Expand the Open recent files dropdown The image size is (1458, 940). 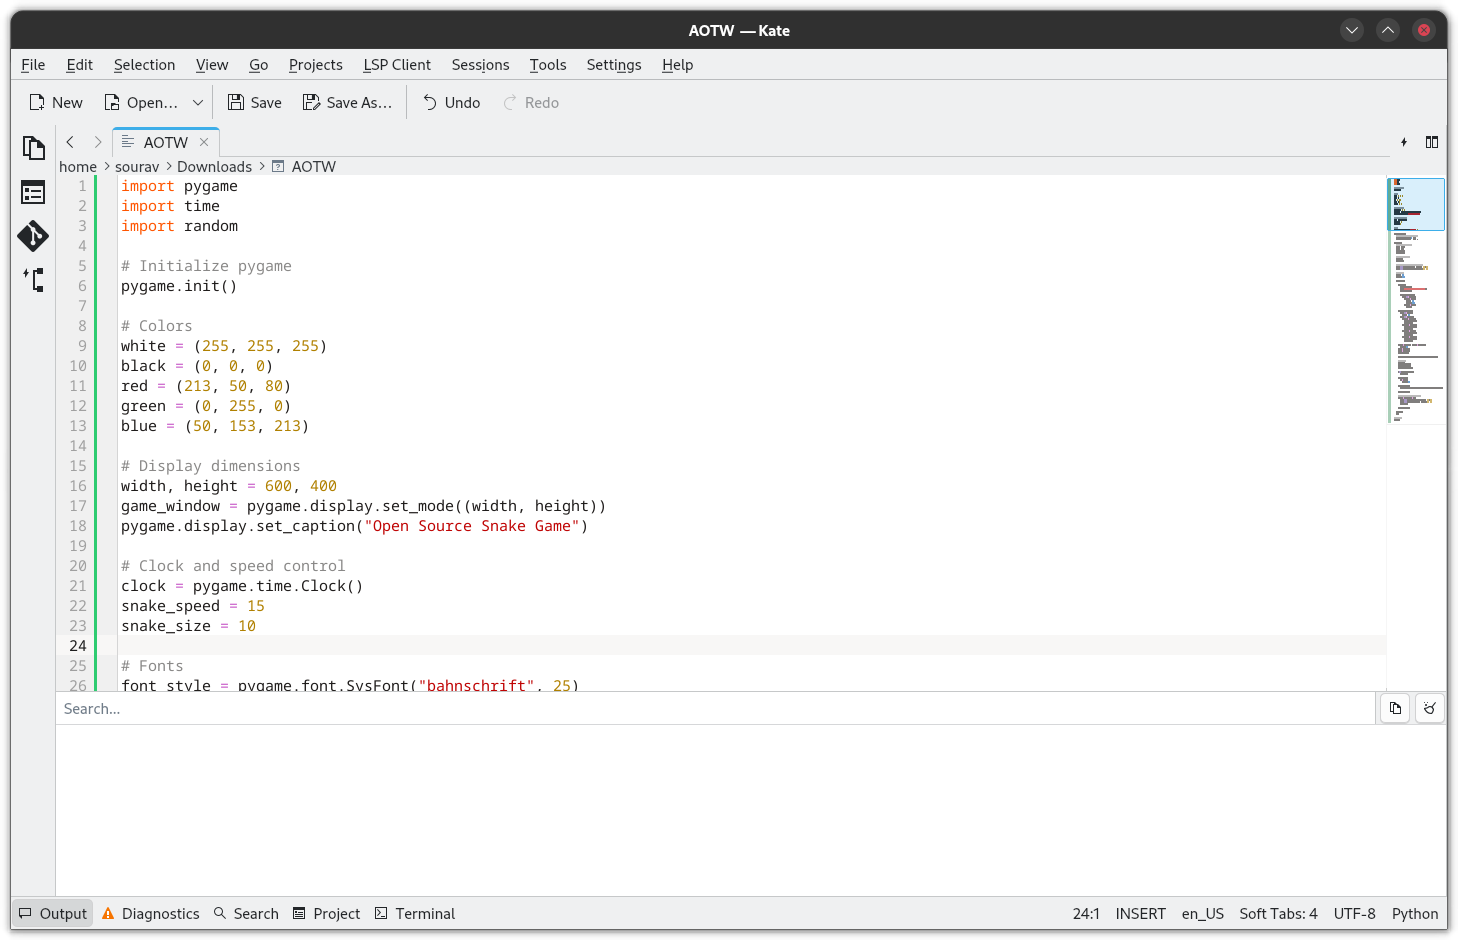tap(197, 102)
